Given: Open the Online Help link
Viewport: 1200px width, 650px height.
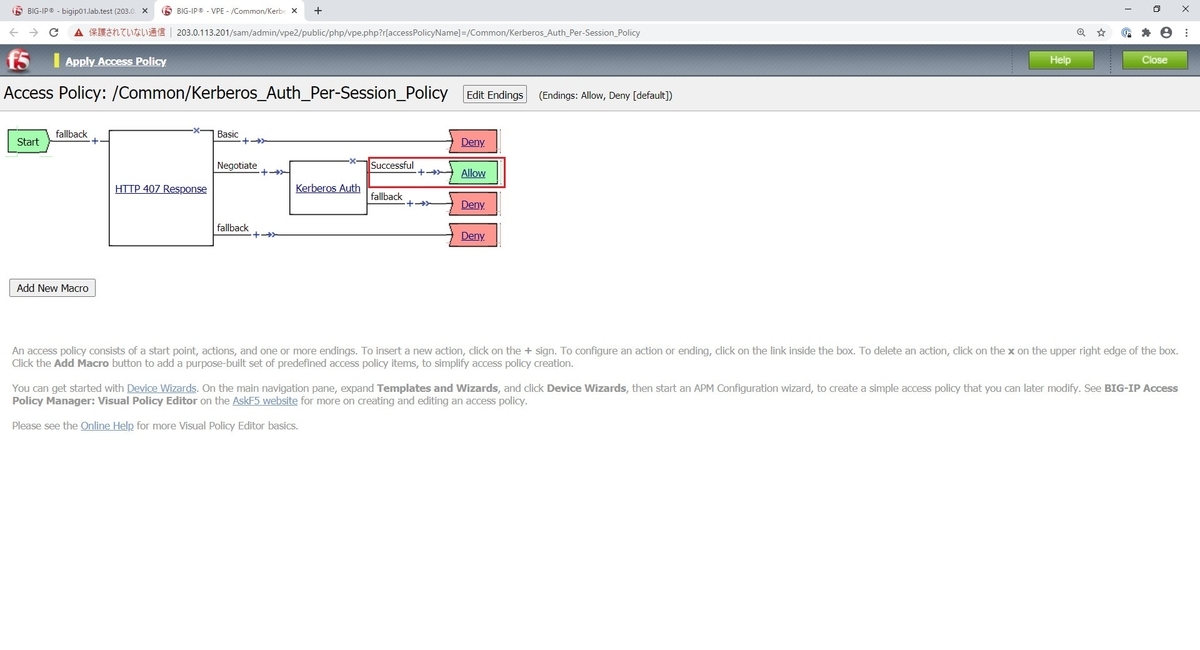Looking at the screenshot, I should pyautogui.click(x=107, y=426).
